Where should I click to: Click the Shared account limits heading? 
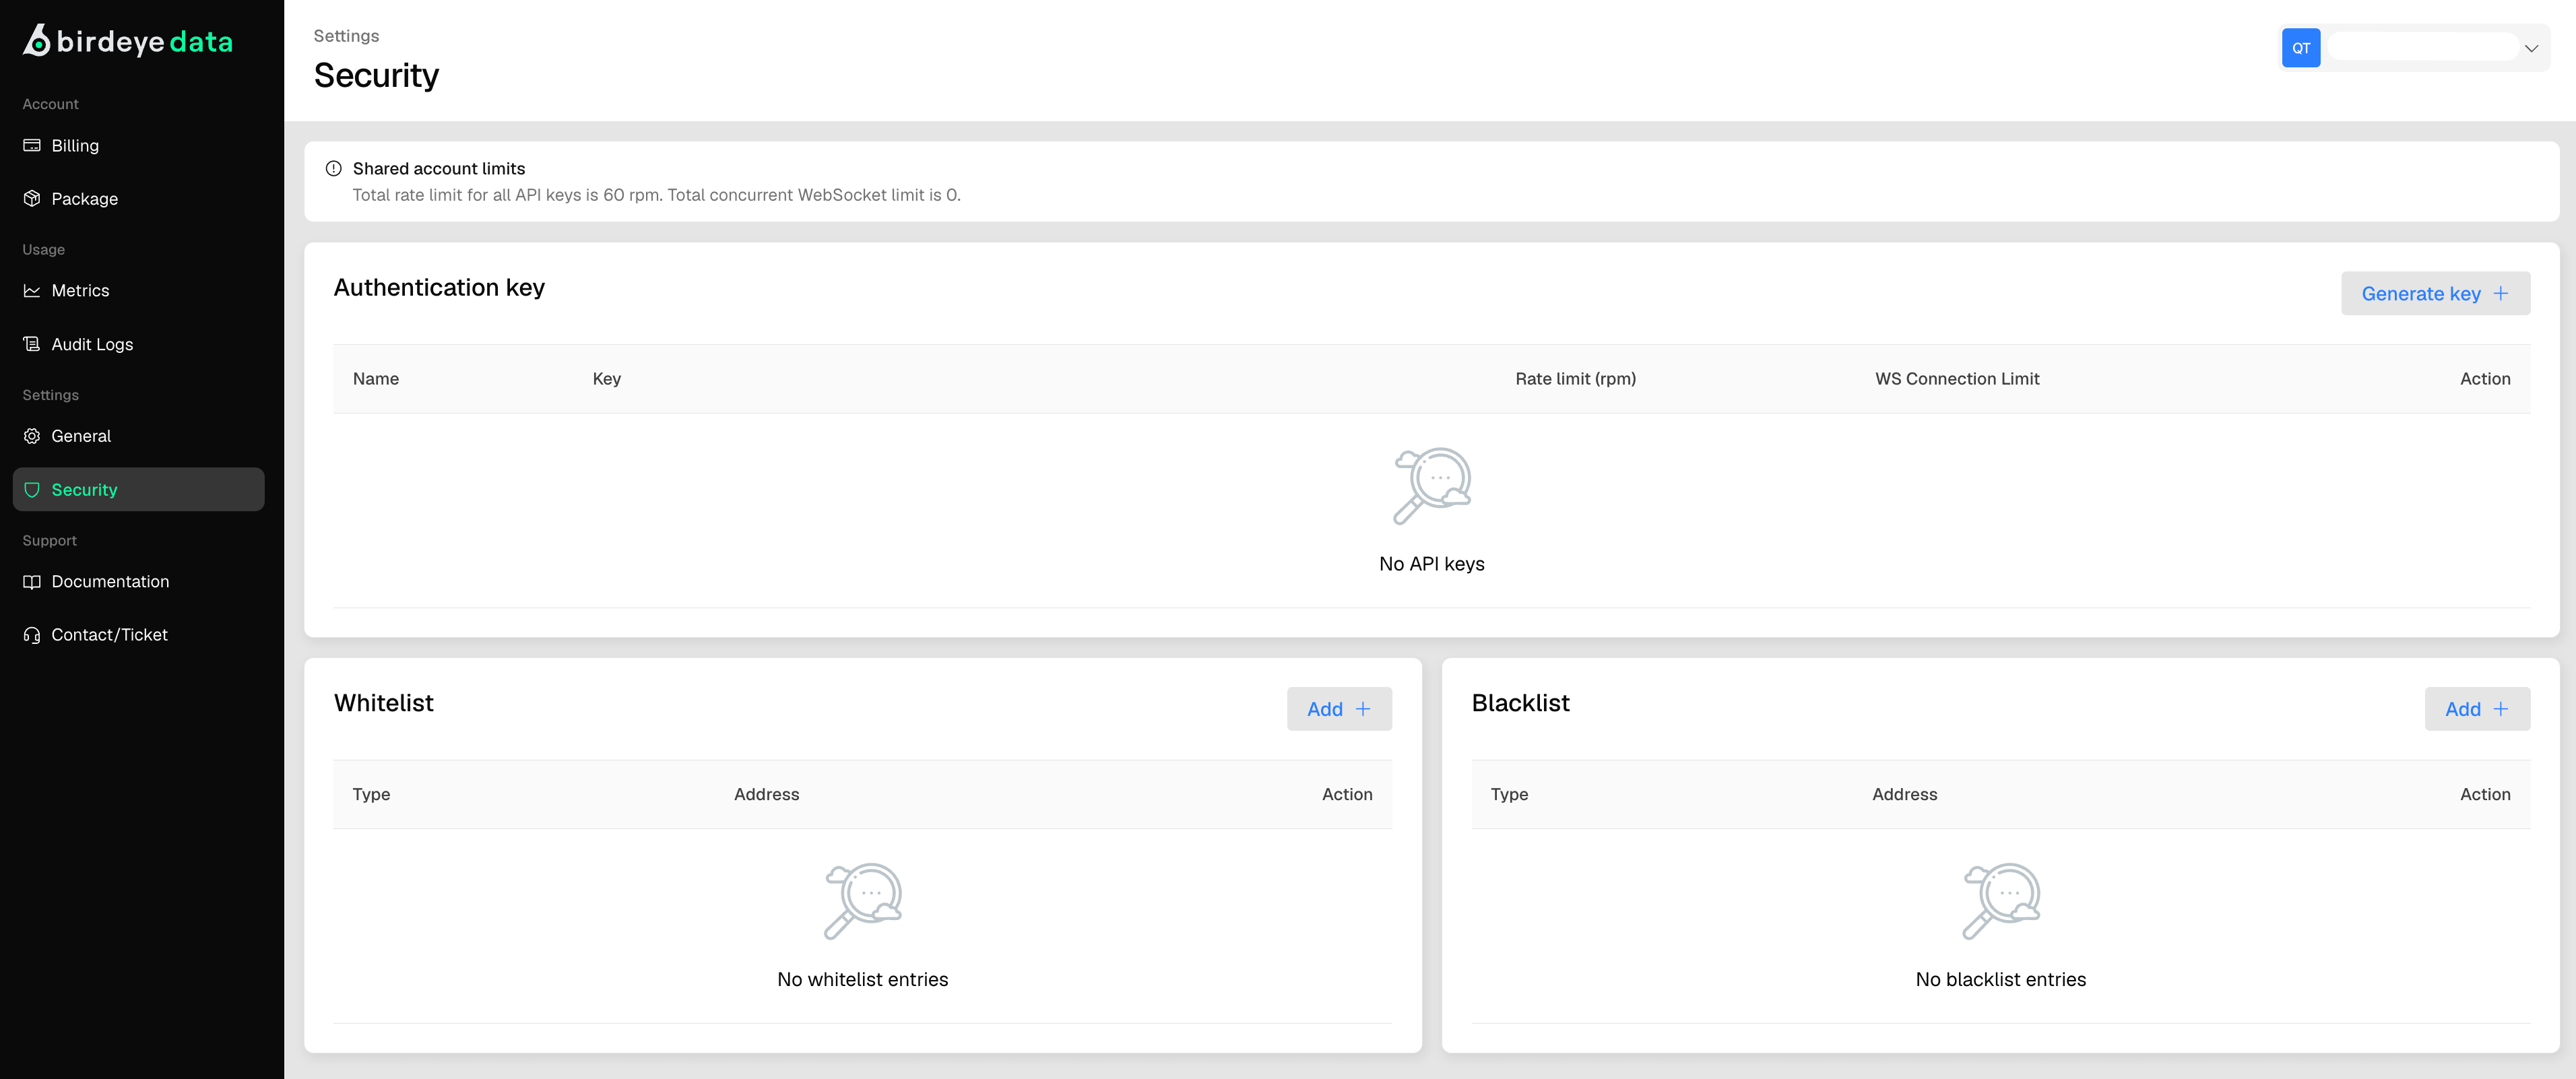click(x=438, y=168)
